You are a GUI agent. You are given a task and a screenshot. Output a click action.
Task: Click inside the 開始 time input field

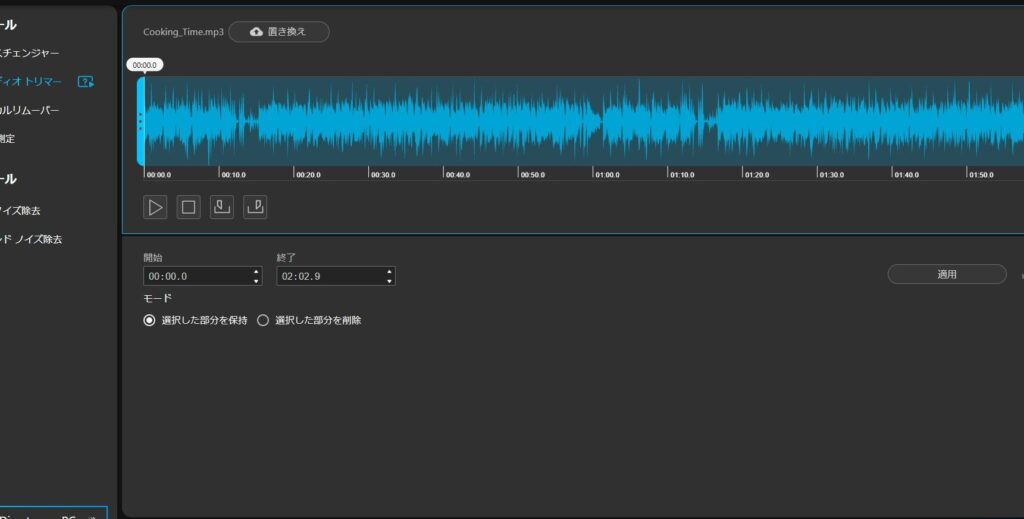pyautogui.click(x=195, y=276)
